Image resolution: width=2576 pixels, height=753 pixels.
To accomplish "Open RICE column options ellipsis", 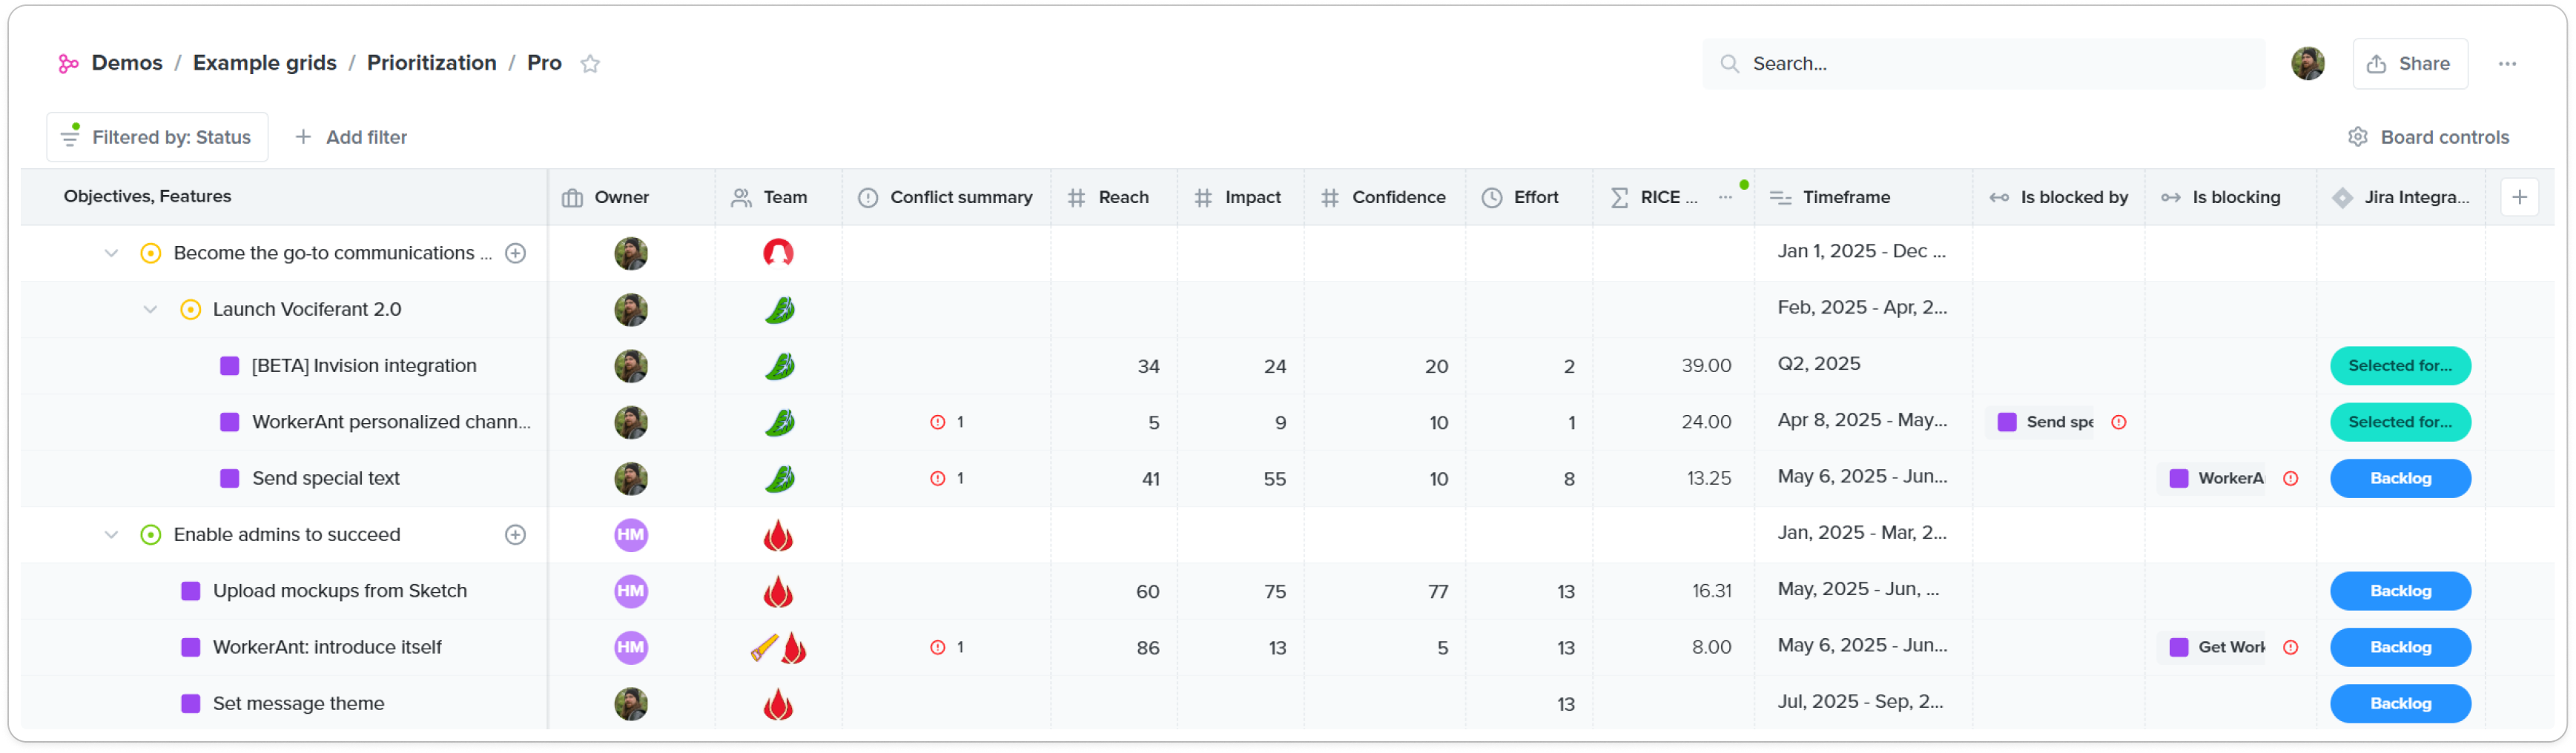I will [x=1725, y=197].
